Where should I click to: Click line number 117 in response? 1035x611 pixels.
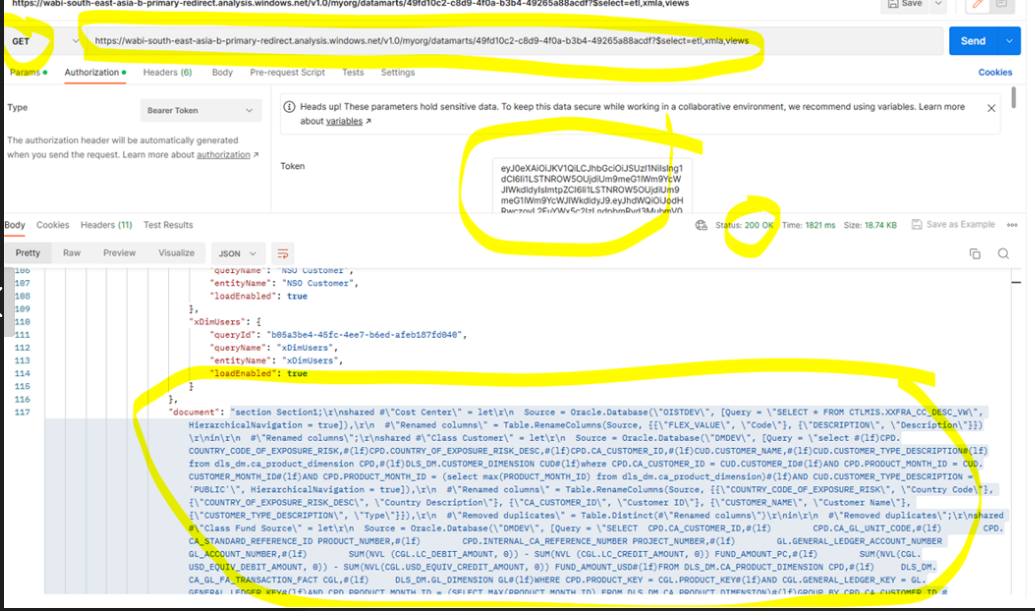point(22,412)
